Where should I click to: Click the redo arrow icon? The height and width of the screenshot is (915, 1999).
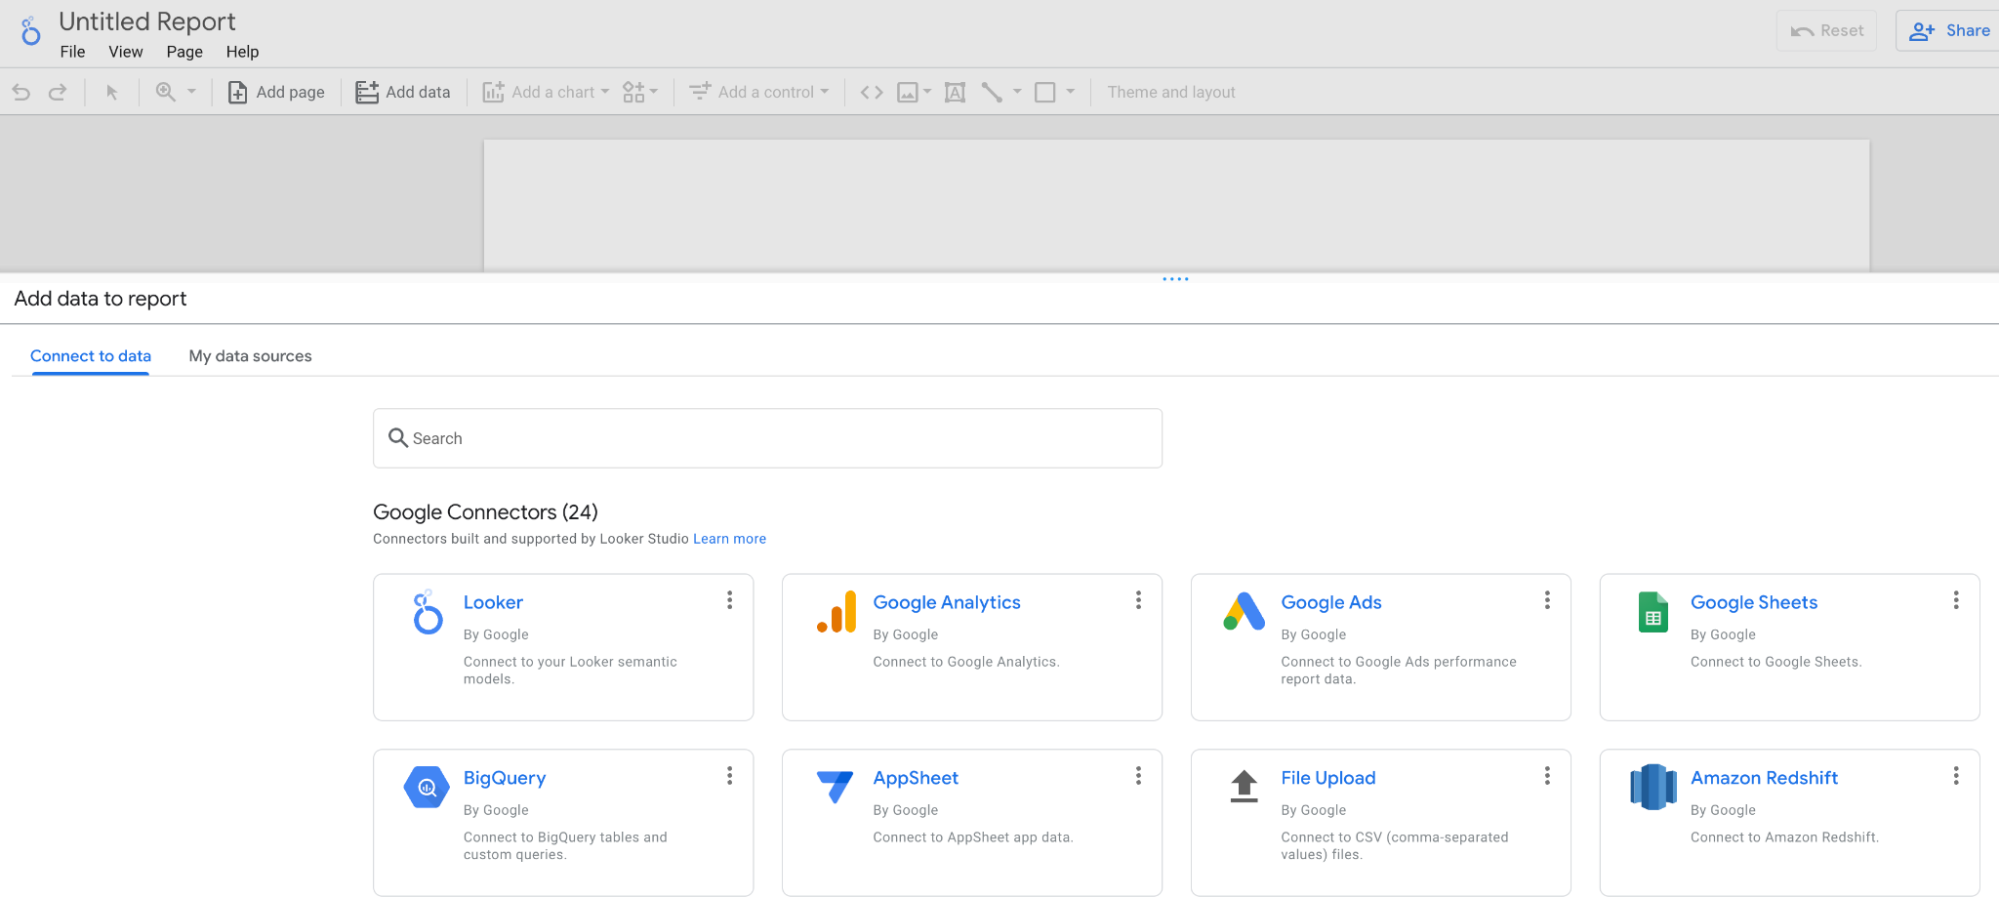pos(58,92)
